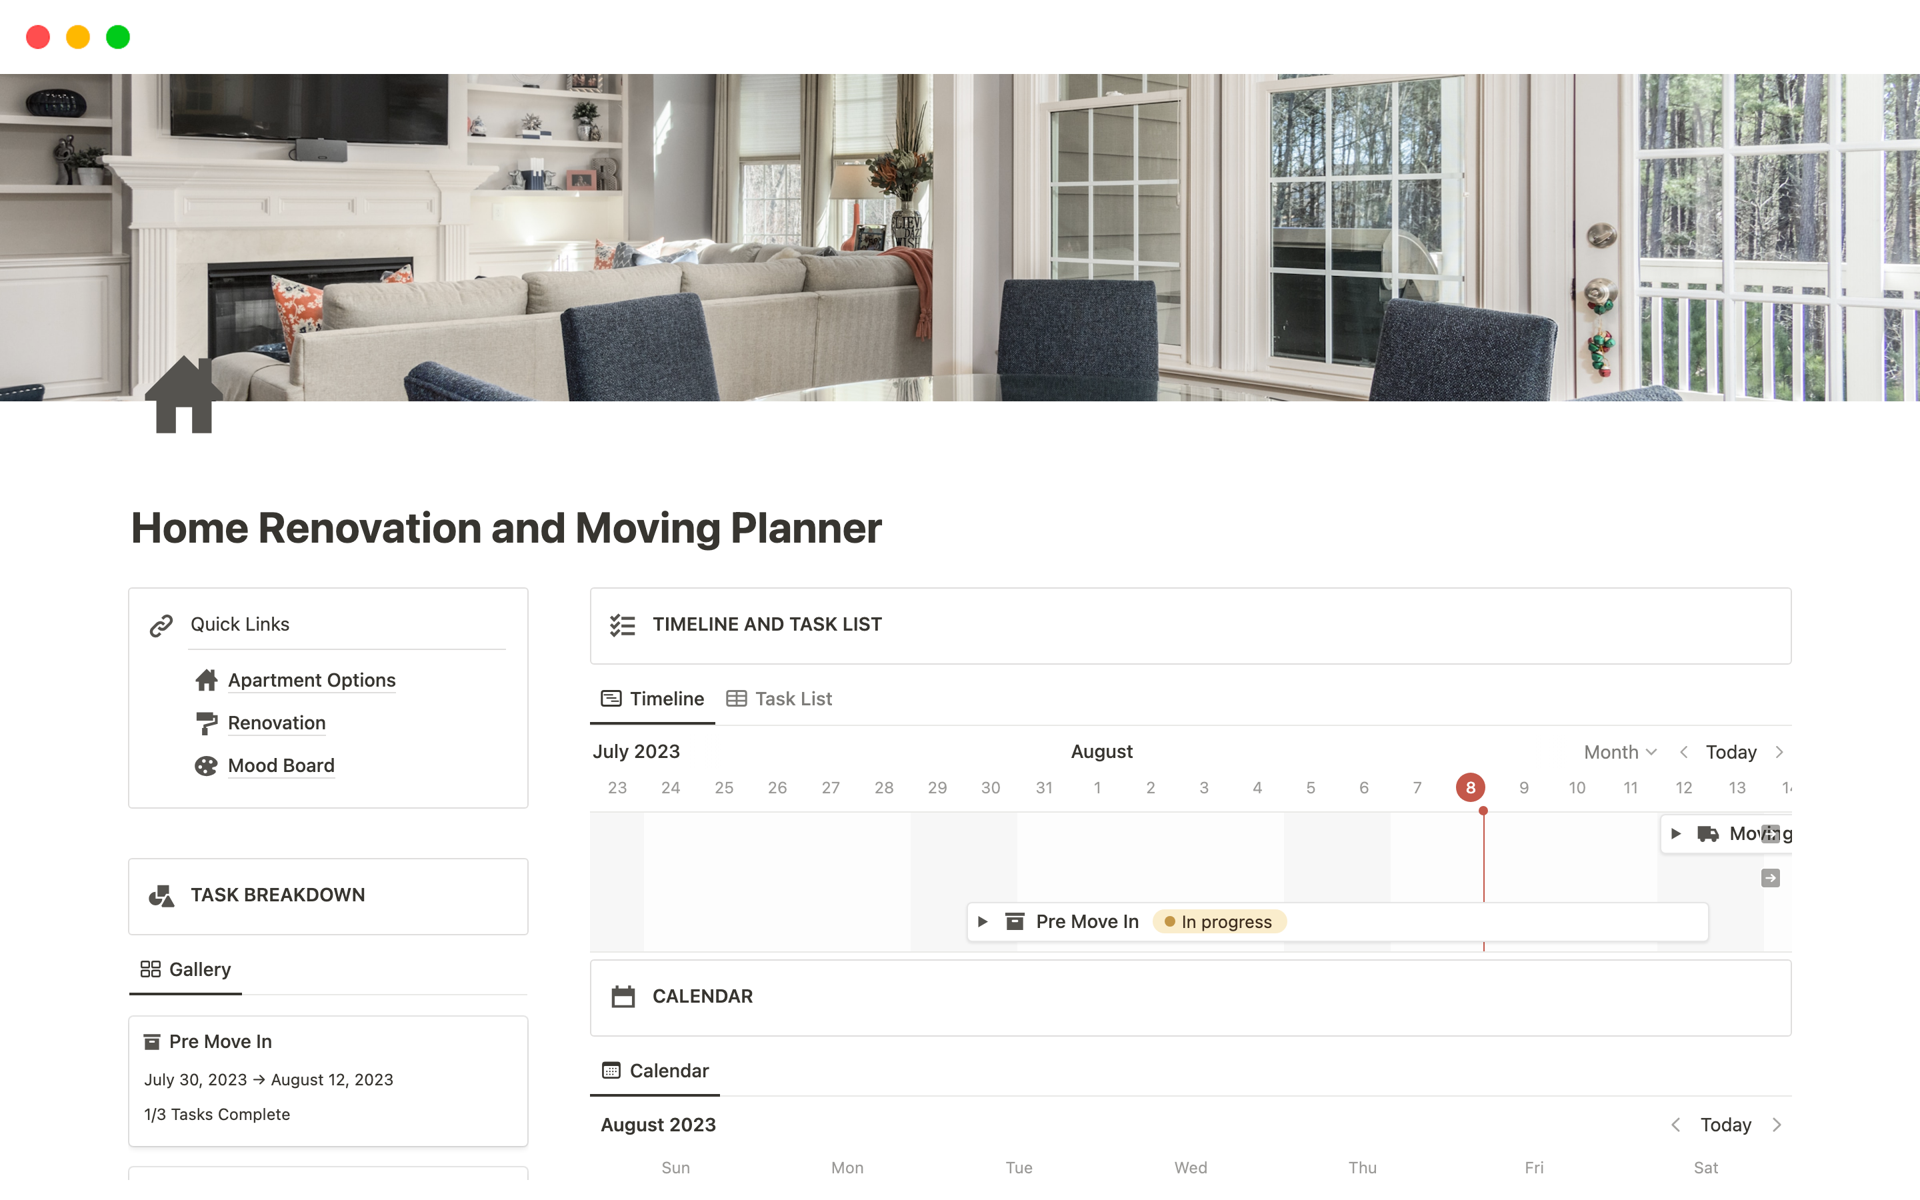Click the Quick Links chain icon
Screen dimensions: 1920x1200
[x=162, y=624]
